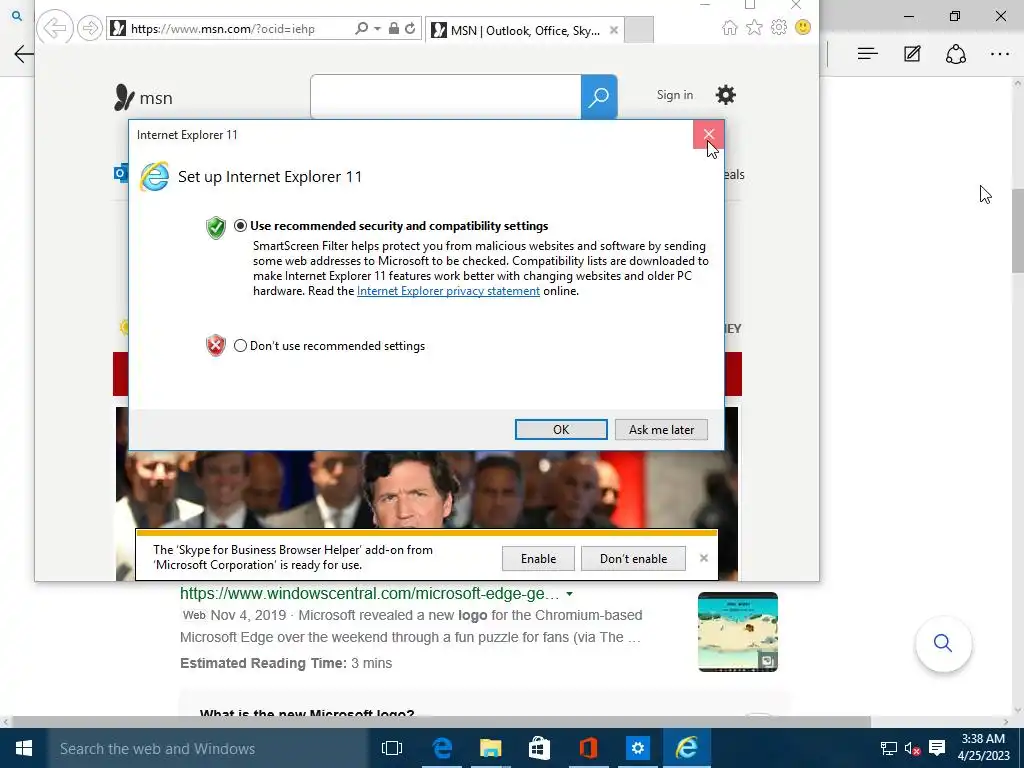Click the Edge horizontal scrollbar at bottom
This screenshot has width=1024, height=768.
click(439, 722)
